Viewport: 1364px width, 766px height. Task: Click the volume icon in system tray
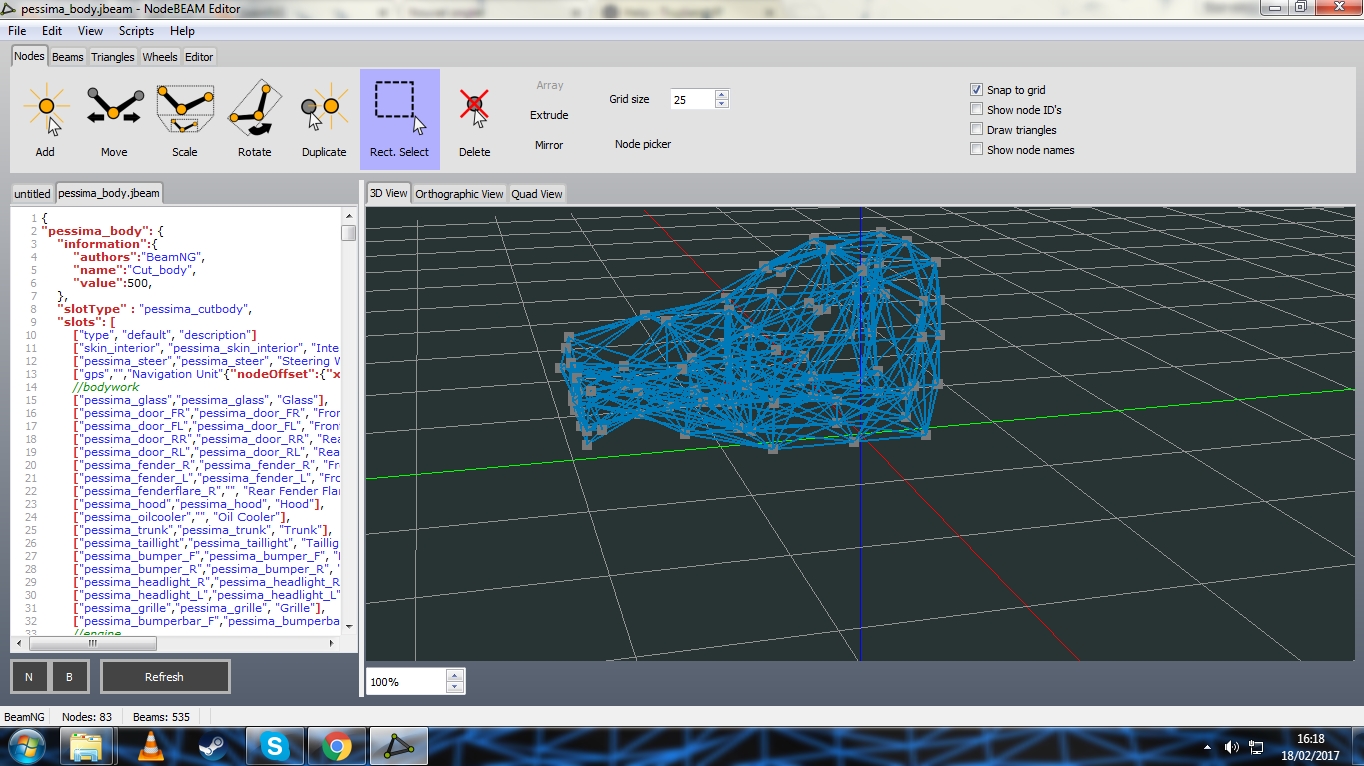click(x=1231, y=747)
